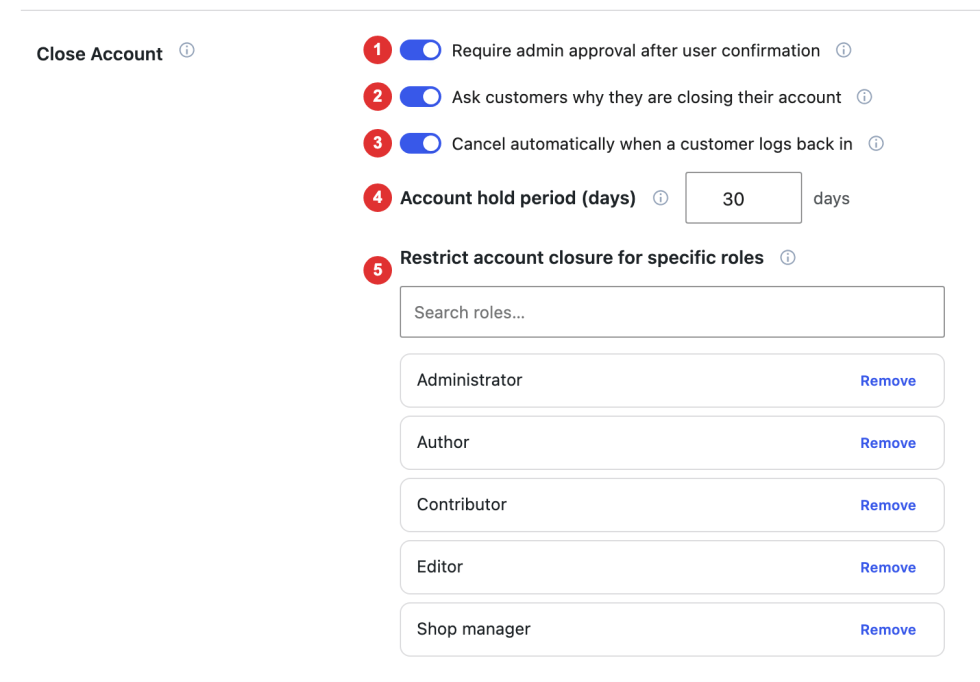Click info icon beside Account hold period
The height and width of the screenshot is (682, 980).
click(x=661, y=198)
